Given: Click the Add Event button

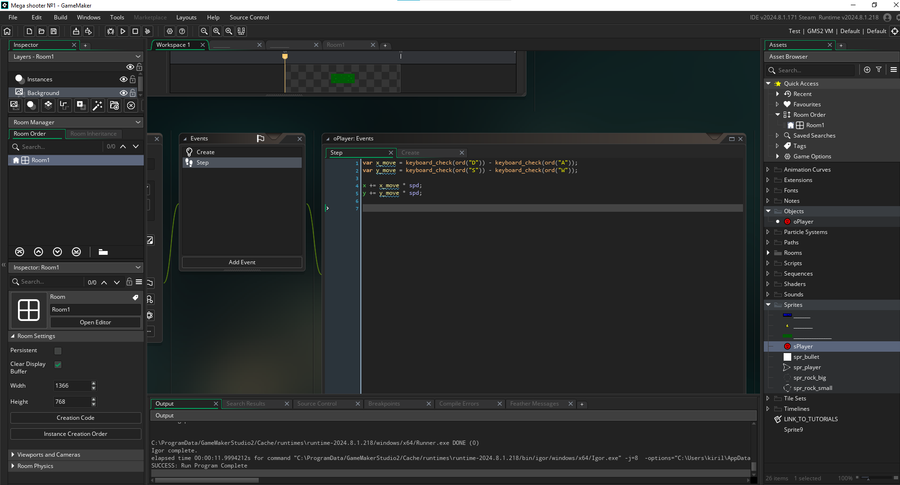Looking at the screenshot, I should pyautogui.click(x=242, y=262).
